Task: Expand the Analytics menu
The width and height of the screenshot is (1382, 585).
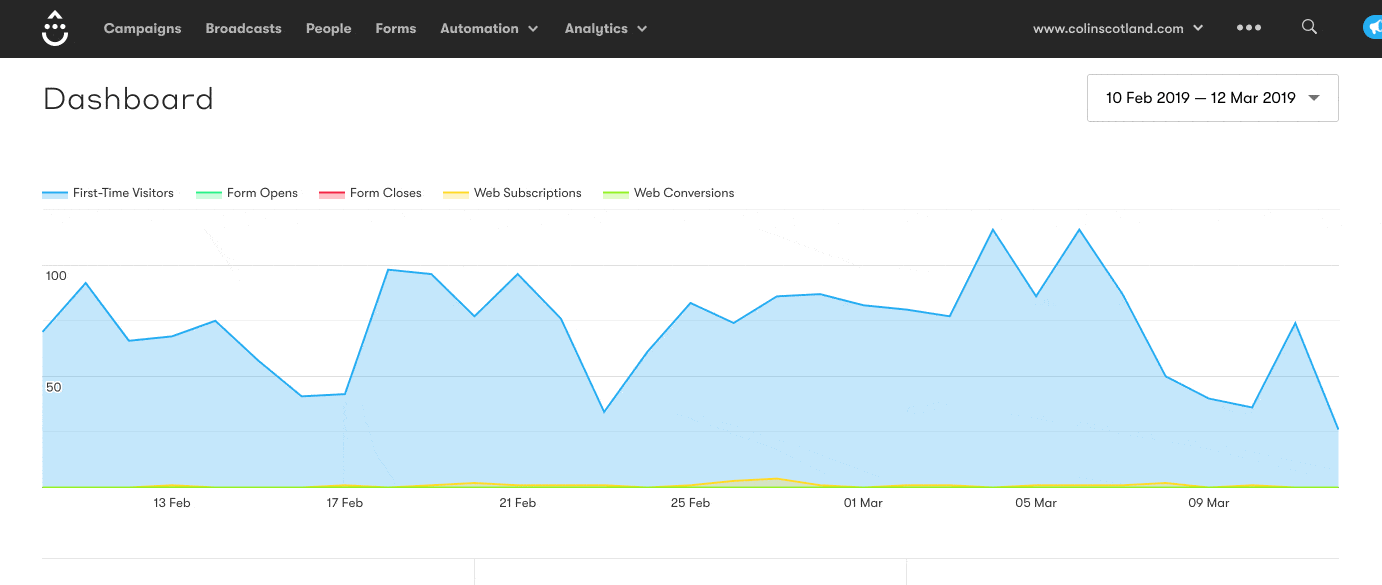Action: pos(606,28)
